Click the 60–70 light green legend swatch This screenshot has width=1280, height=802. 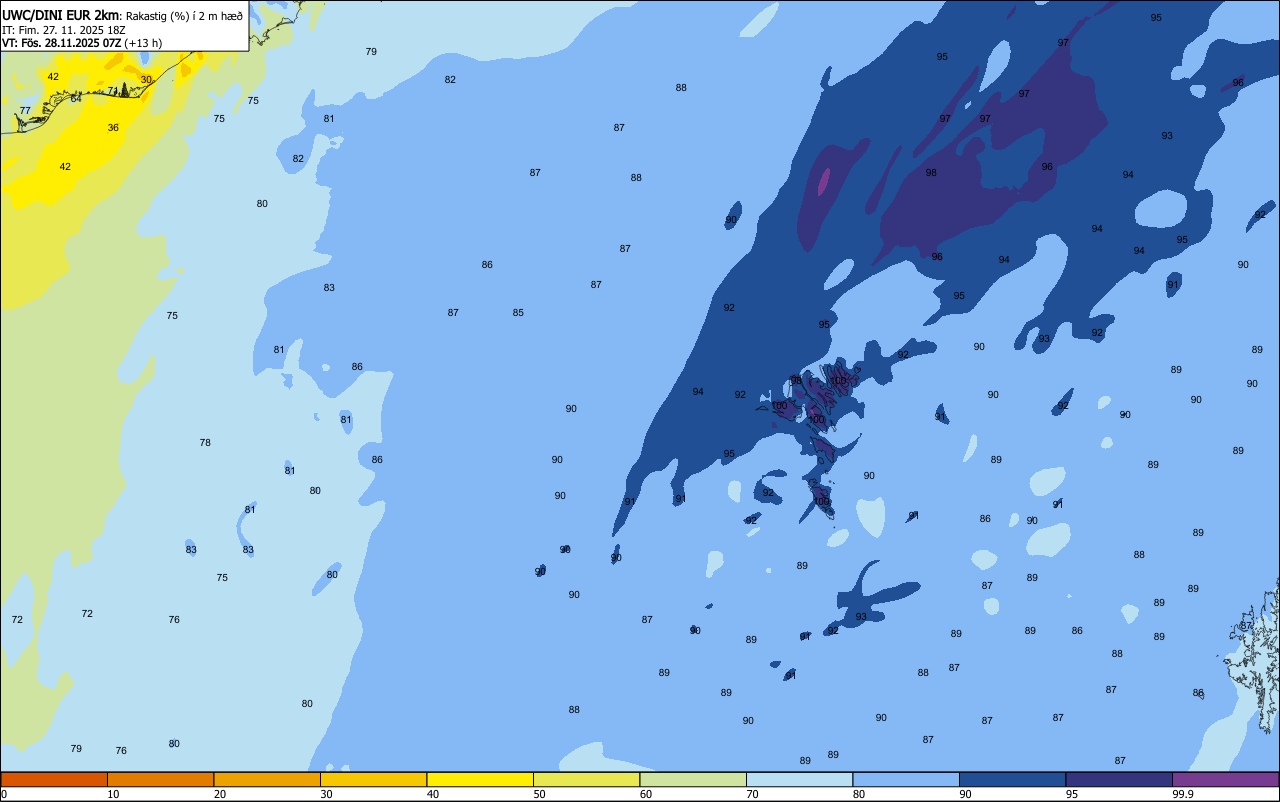pos(693,779)
